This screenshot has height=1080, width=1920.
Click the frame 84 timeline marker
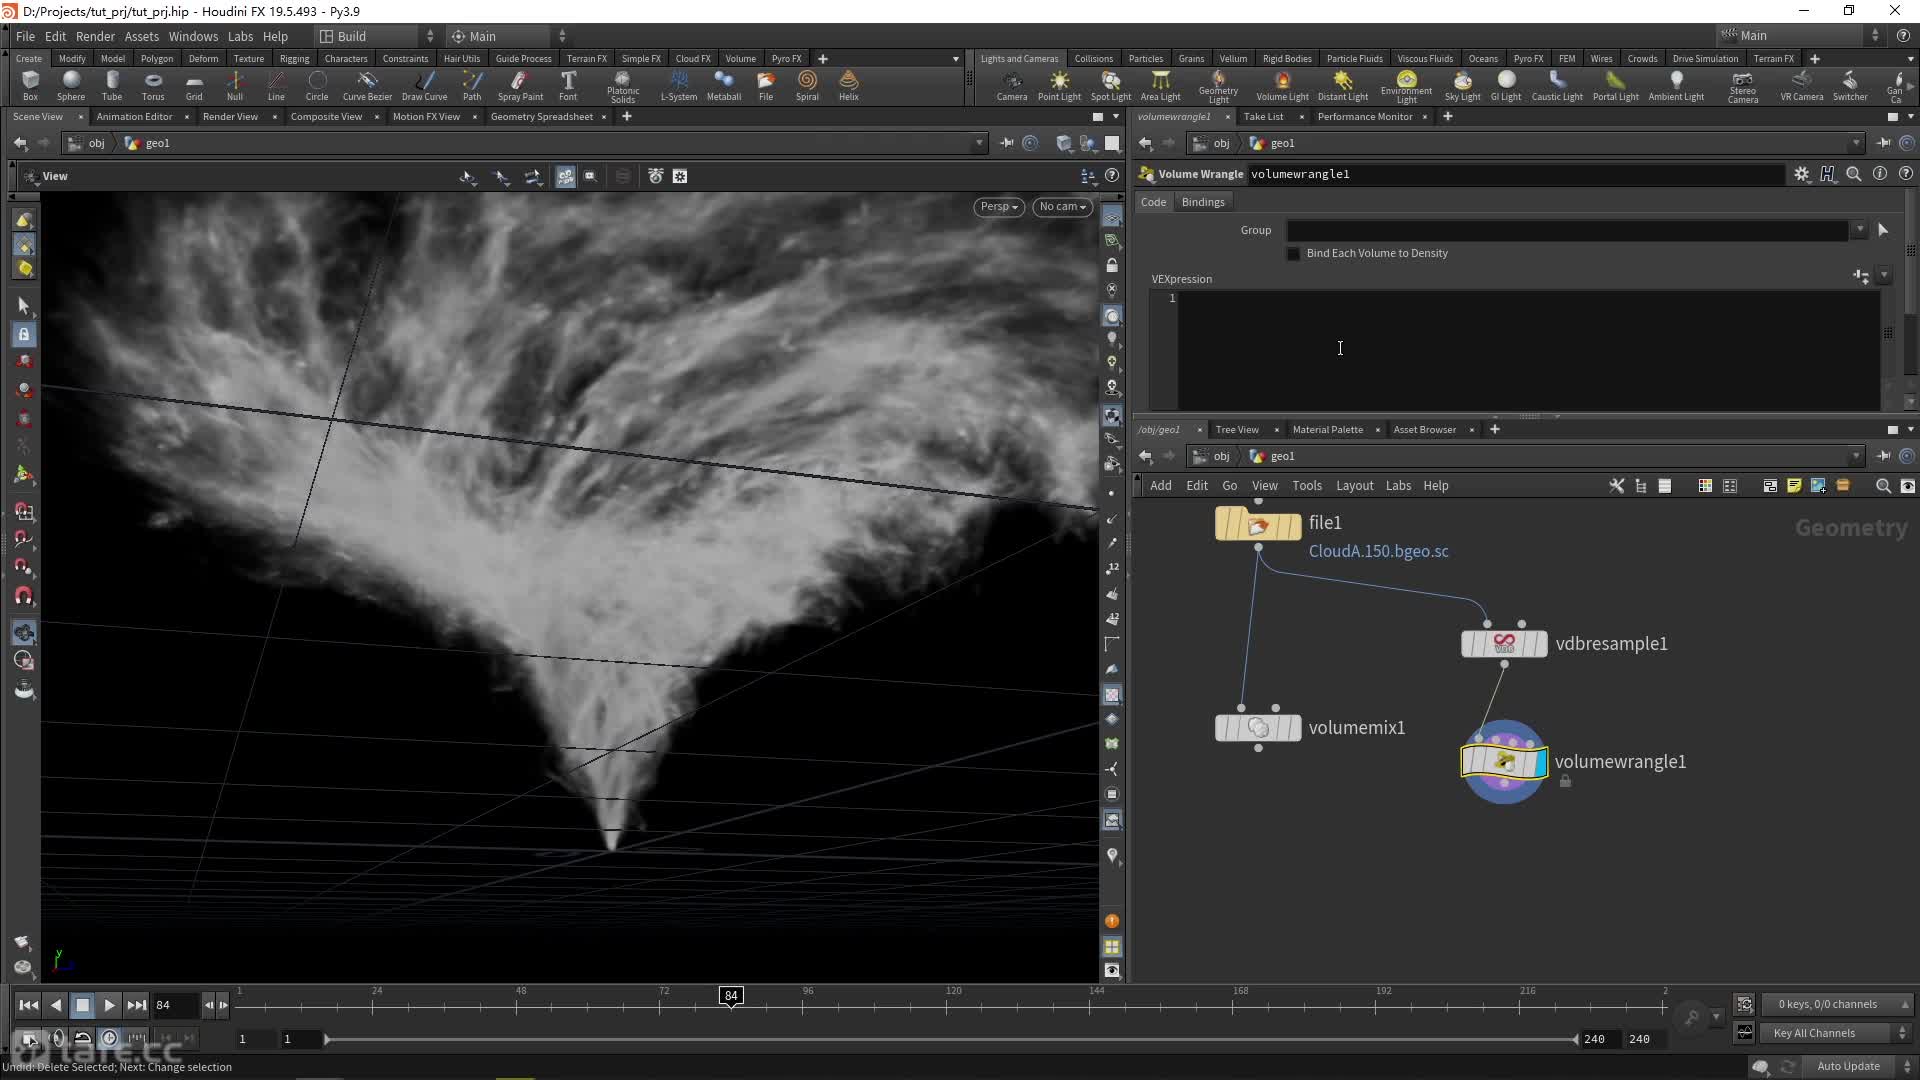coord(731,996)
